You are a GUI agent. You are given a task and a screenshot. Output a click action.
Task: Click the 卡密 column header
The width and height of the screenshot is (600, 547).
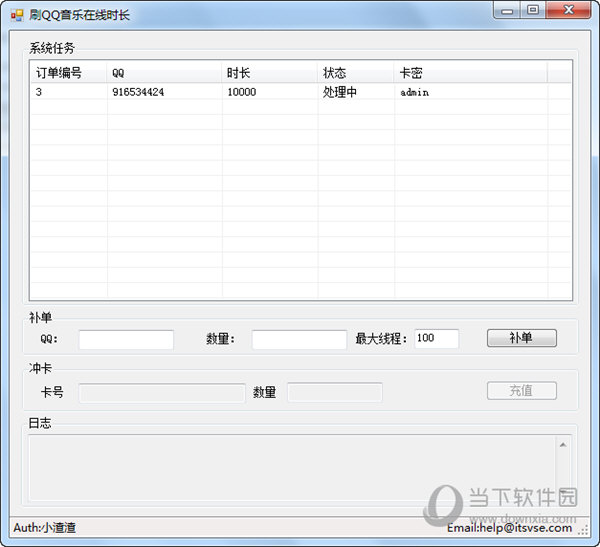click(x=471, y=72)
